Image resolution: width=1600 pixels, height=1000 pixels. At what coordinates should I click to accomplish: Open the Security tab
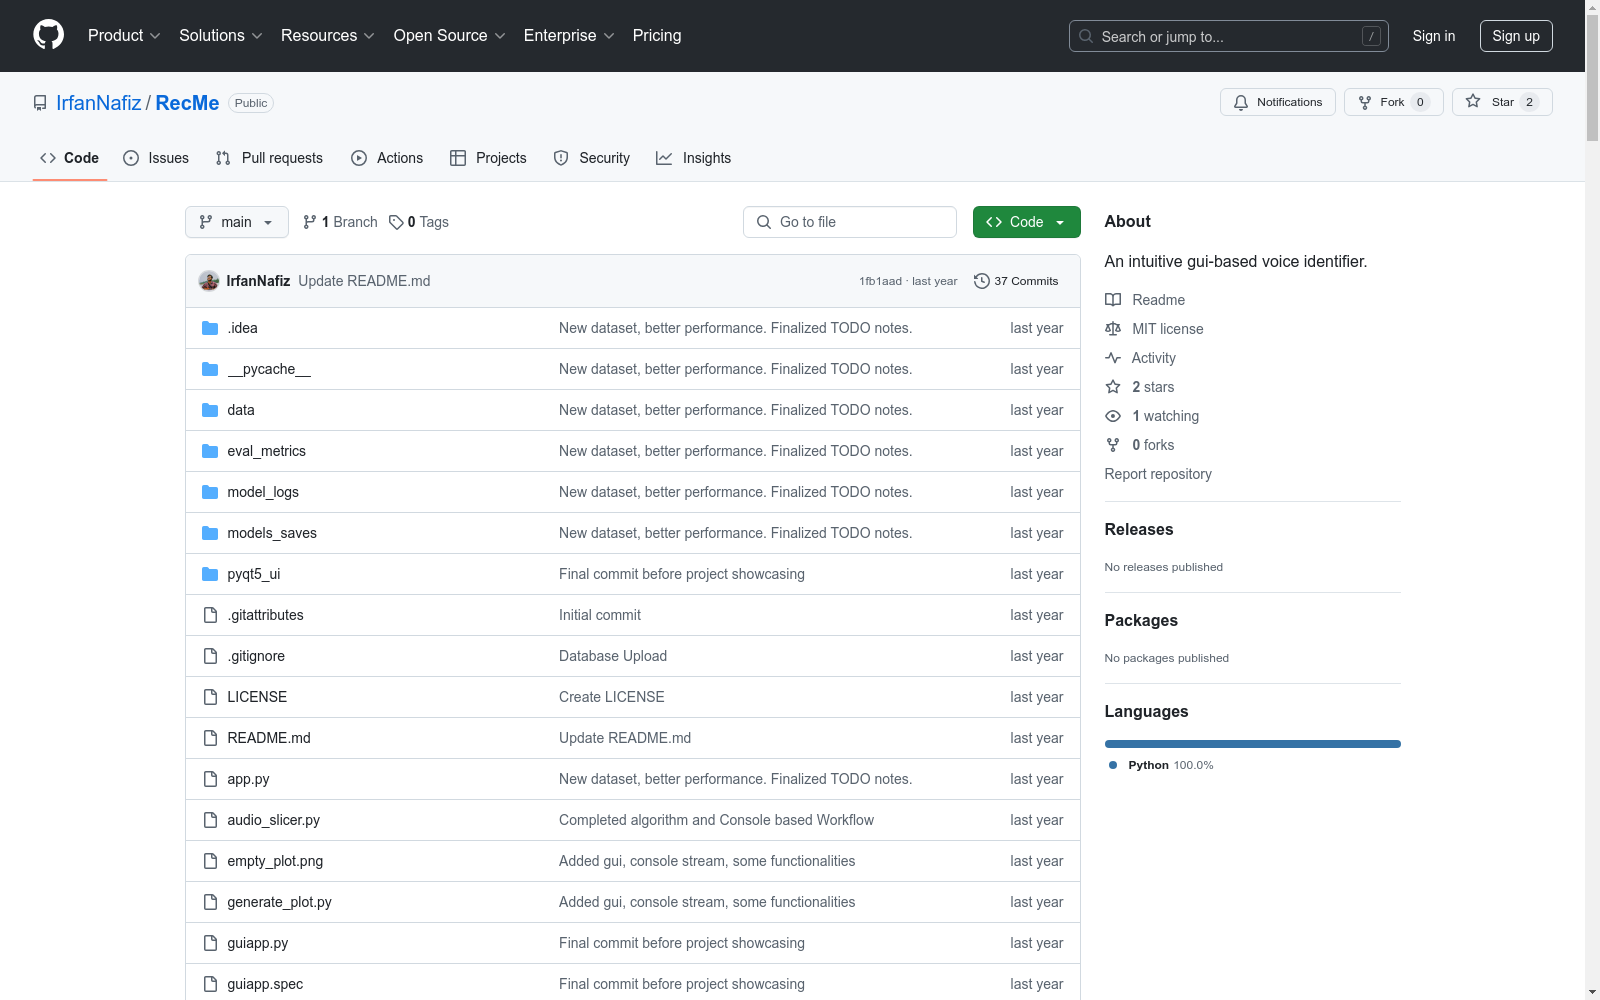click(x=592, y=158)
